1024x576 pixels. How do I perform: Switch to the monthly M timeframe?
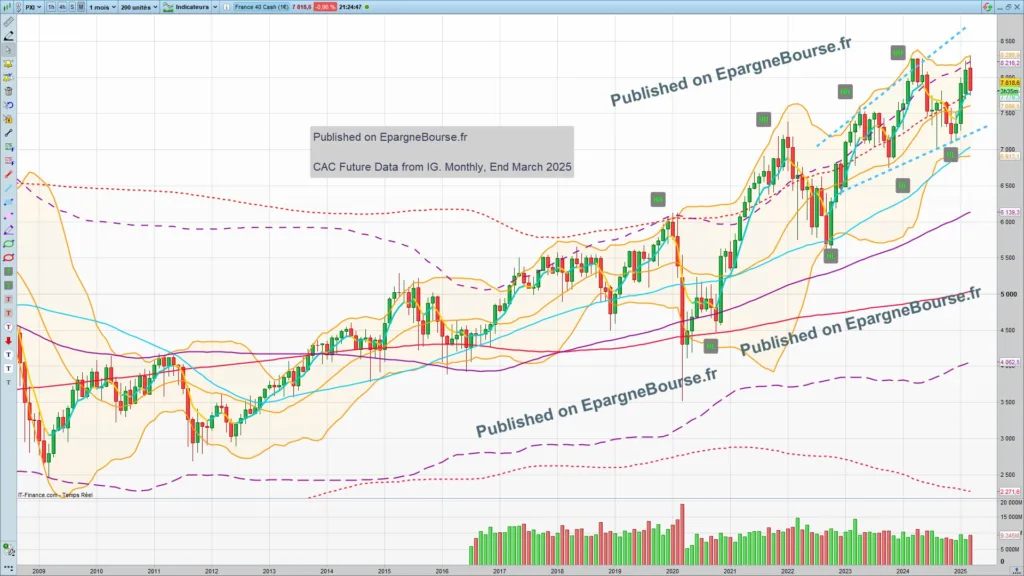81,7
